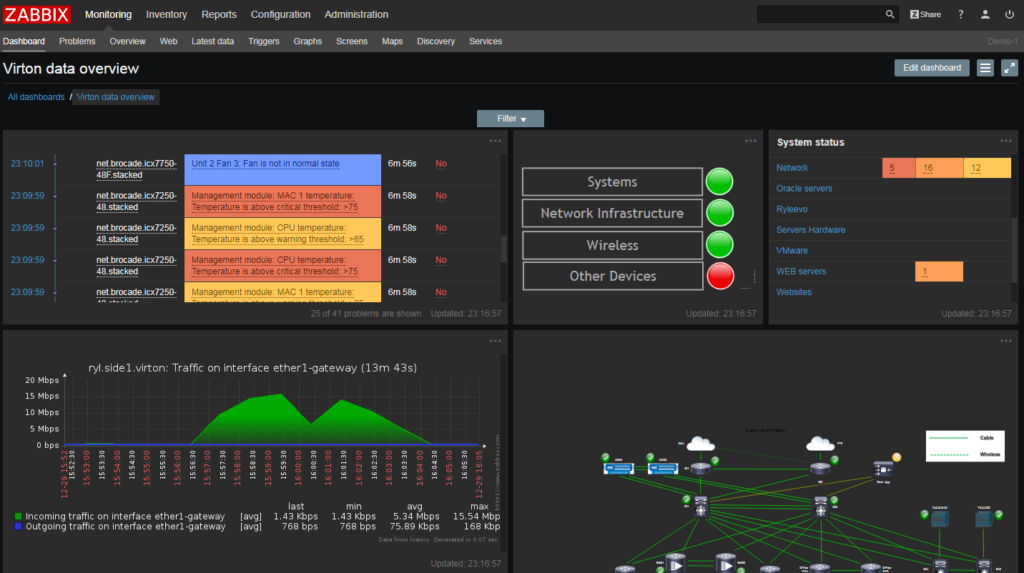Click the ZABBIX logo
The height and width of the screenshot is (573, 1024).
(x=36, y=15)
